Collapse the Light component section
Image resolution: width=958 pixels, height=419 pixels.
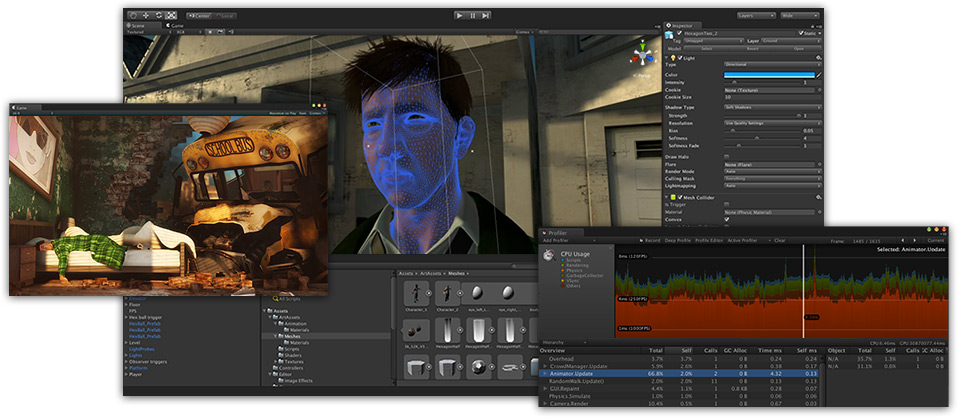pyautogui.click(x=668, y=58)
